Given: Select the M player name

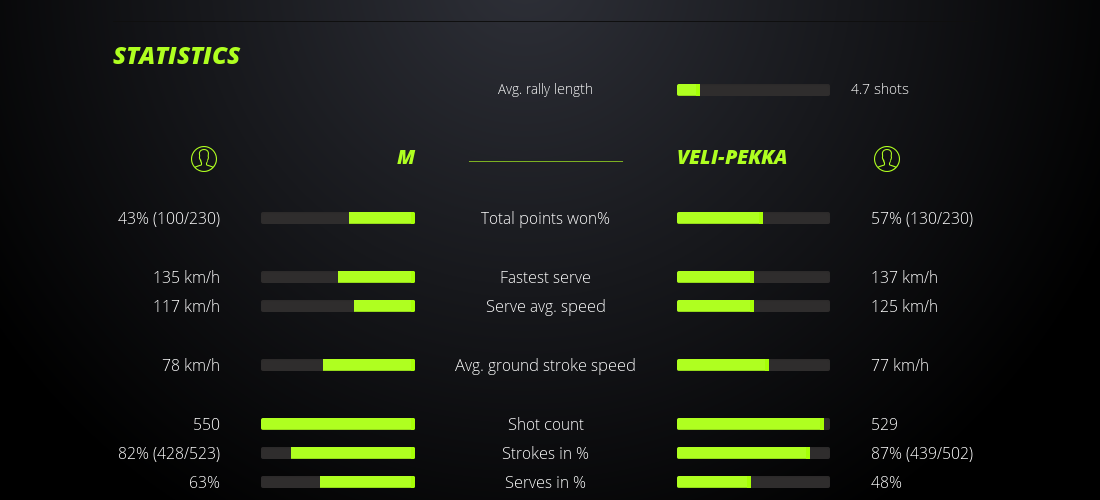Looking at the screenshot, I should point(405,158).
